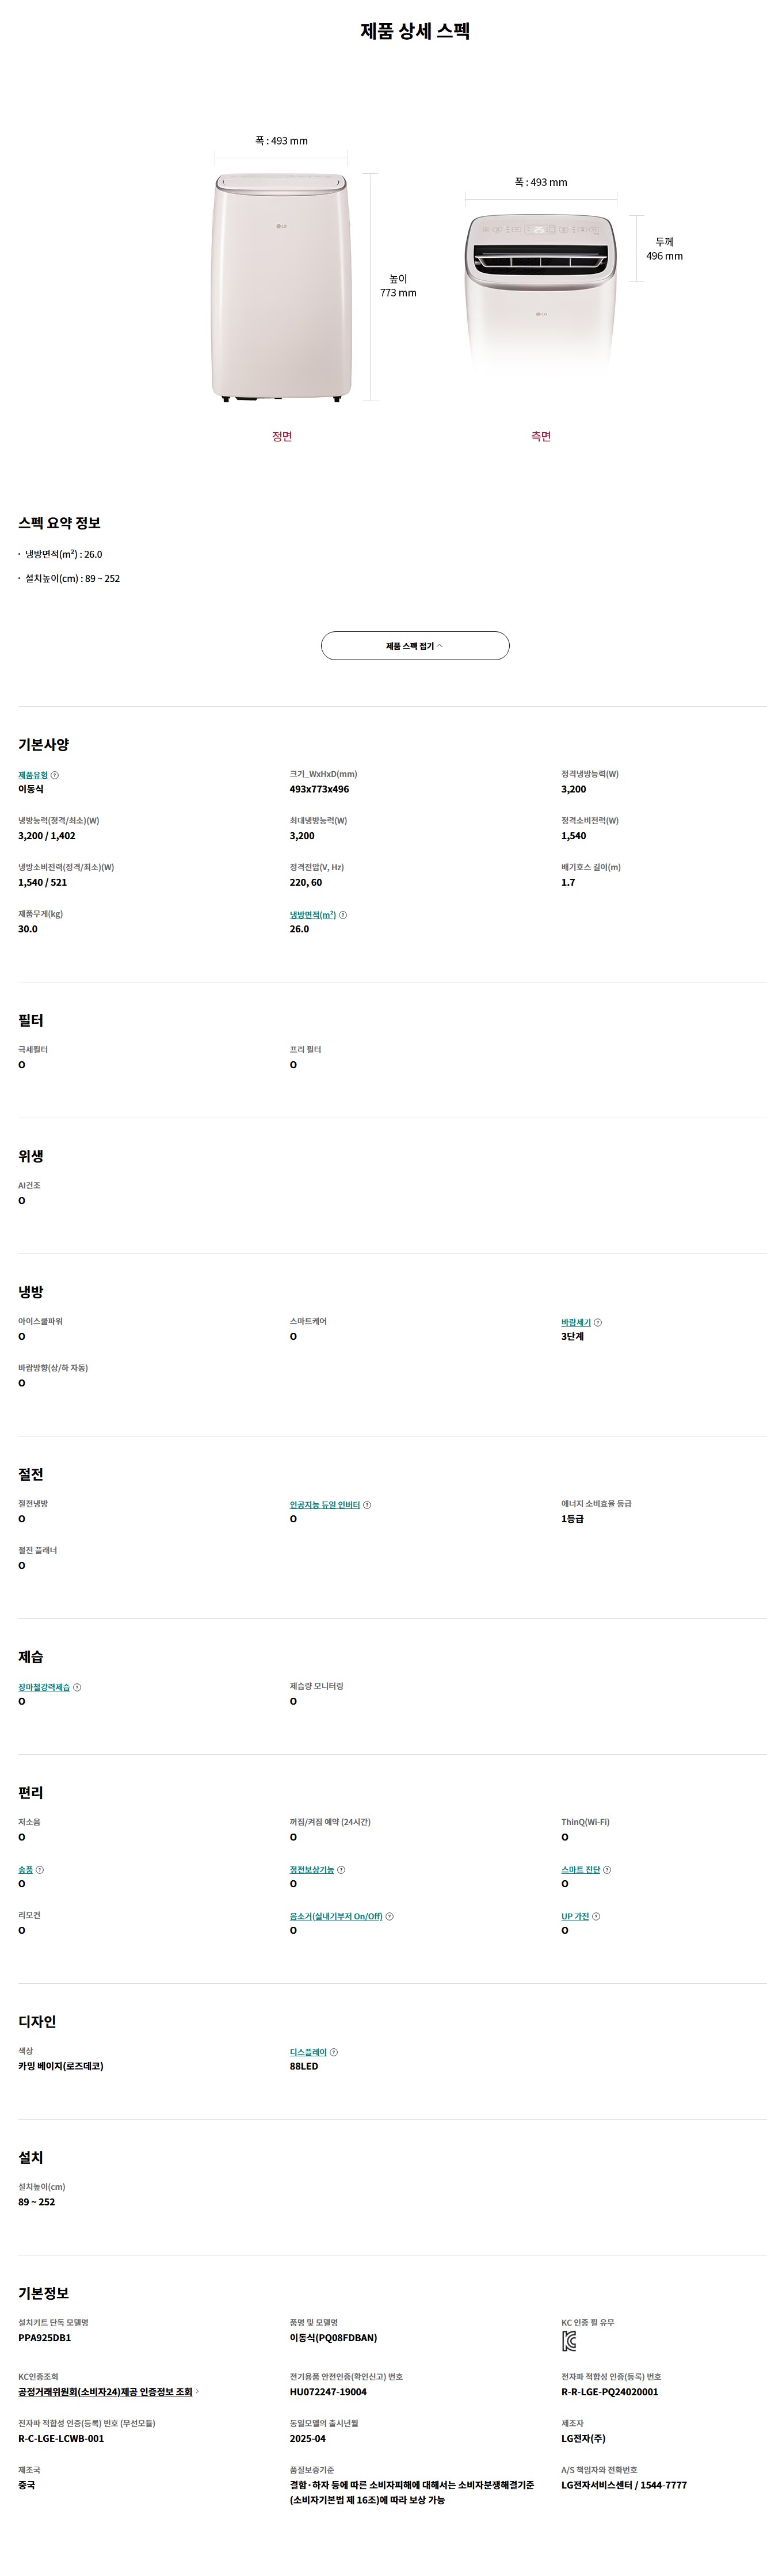Click the info icon beside 바람세기

click(598, 1322)
